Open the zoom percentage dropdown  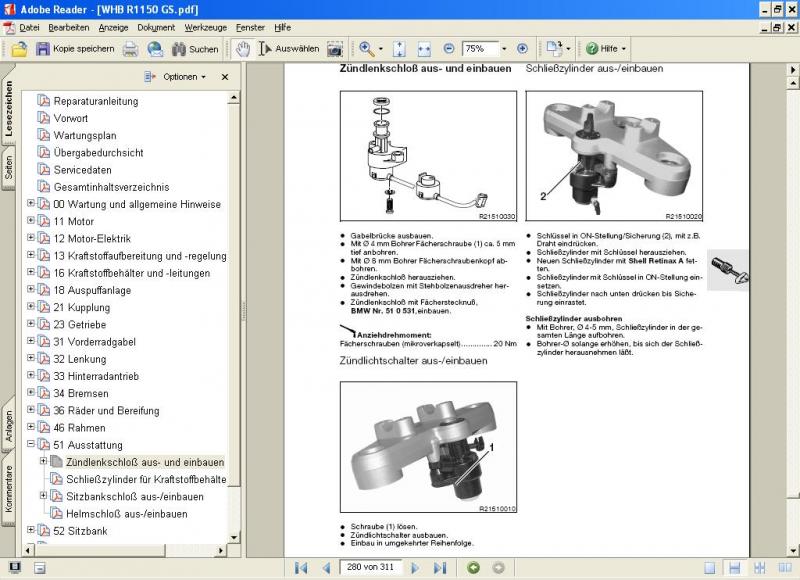[x=504, y=49]
